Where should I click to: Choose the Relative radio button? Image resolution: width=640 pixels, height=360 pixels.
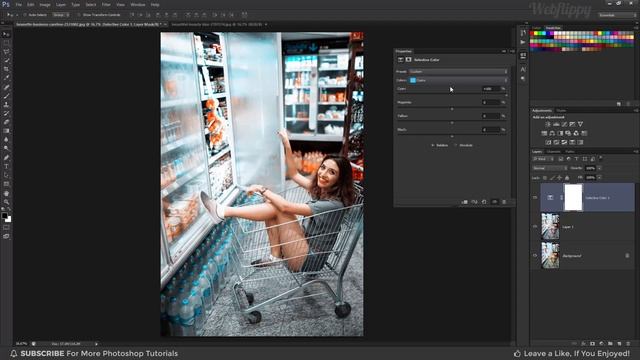[433, 145]
